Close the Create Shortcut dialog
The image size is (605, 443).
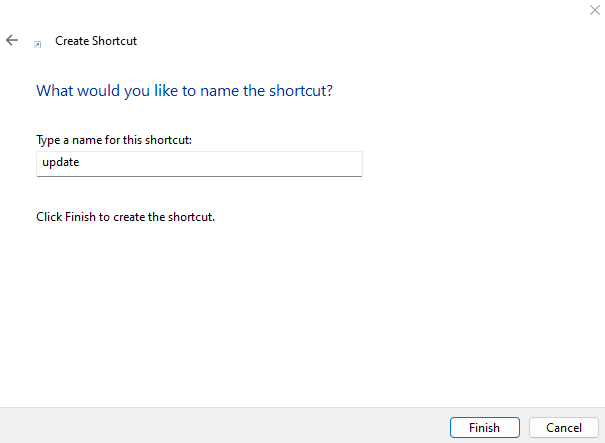[595, 10]
